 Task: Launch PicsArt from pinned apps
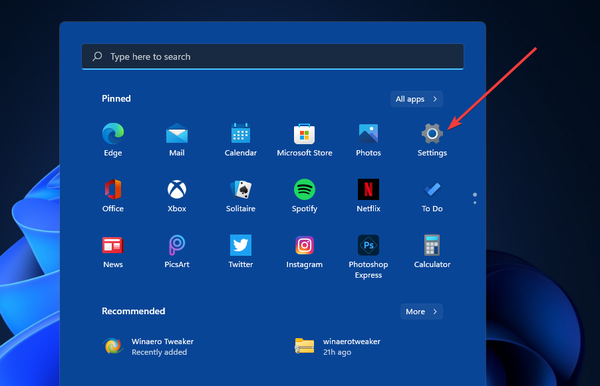(177, 251)
